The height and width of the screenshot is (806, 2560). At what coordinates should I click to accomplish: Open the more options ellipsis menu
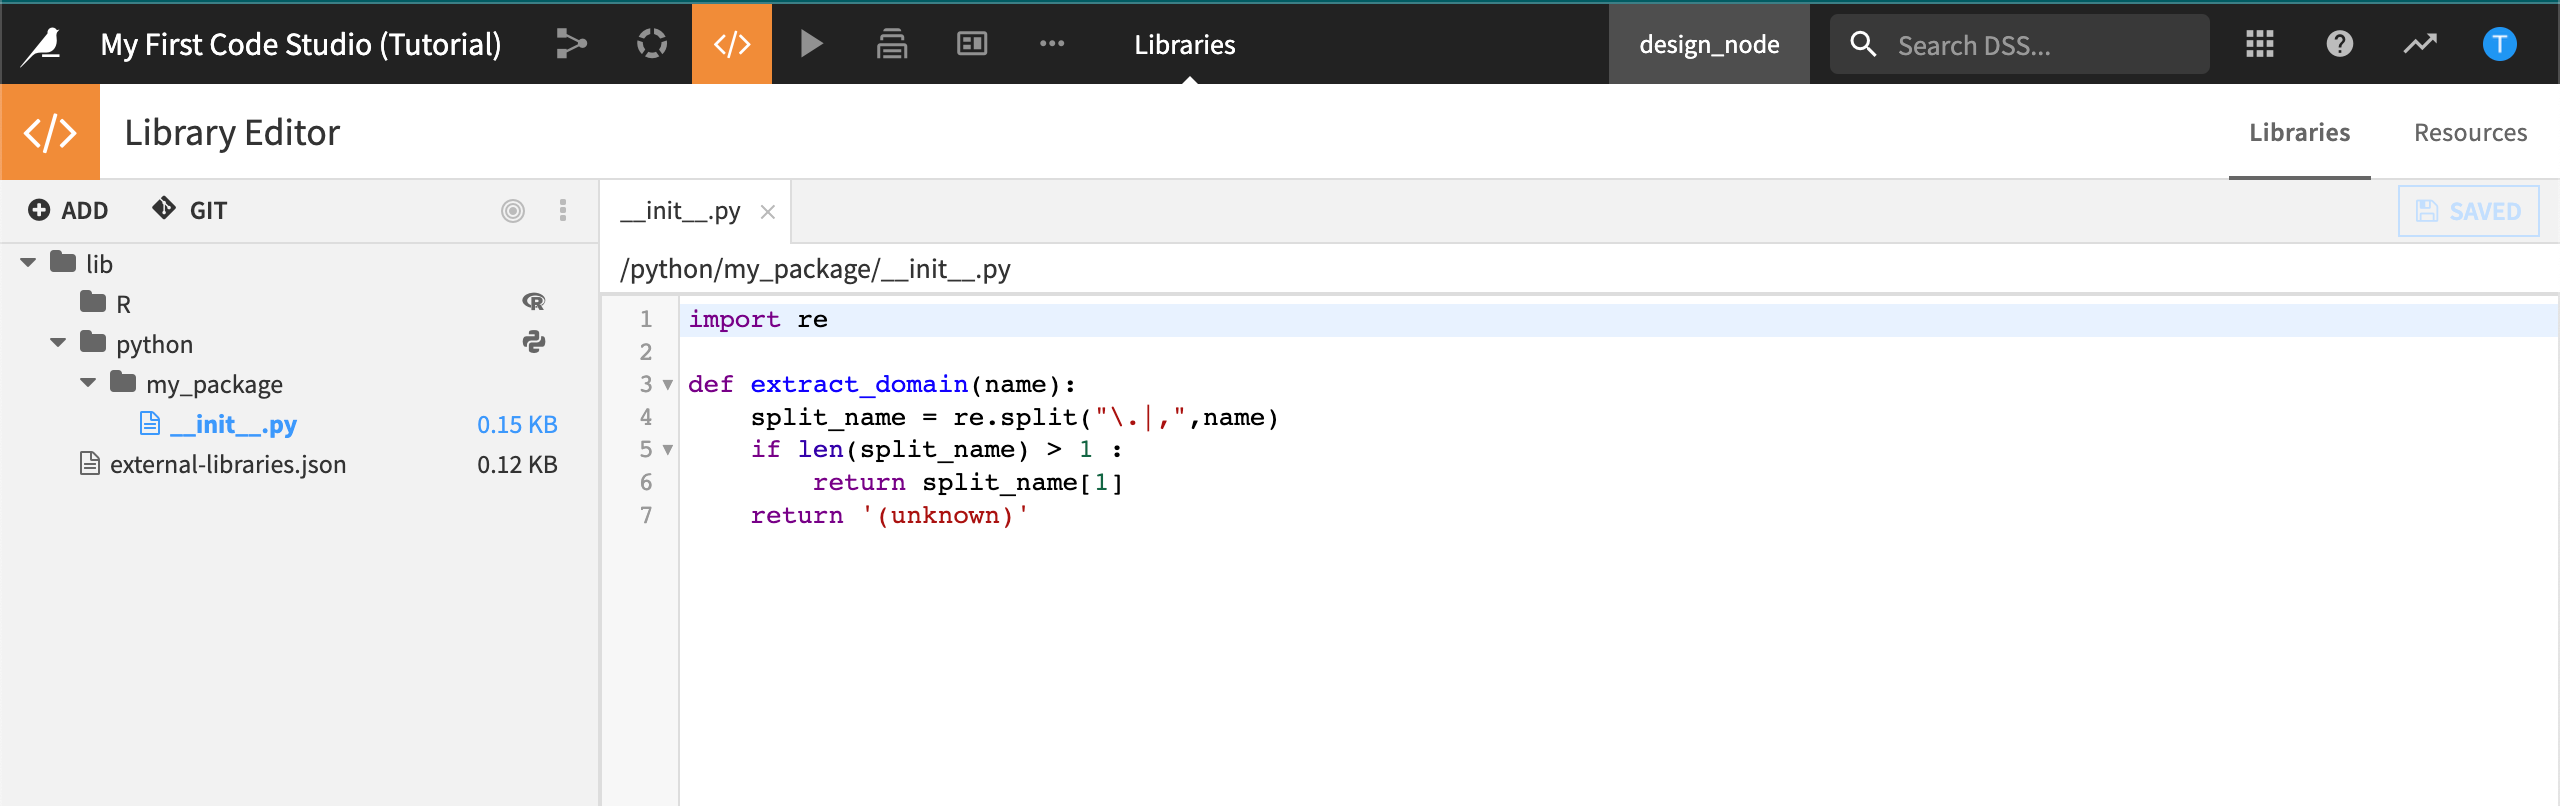click(x=1052, y=44)
